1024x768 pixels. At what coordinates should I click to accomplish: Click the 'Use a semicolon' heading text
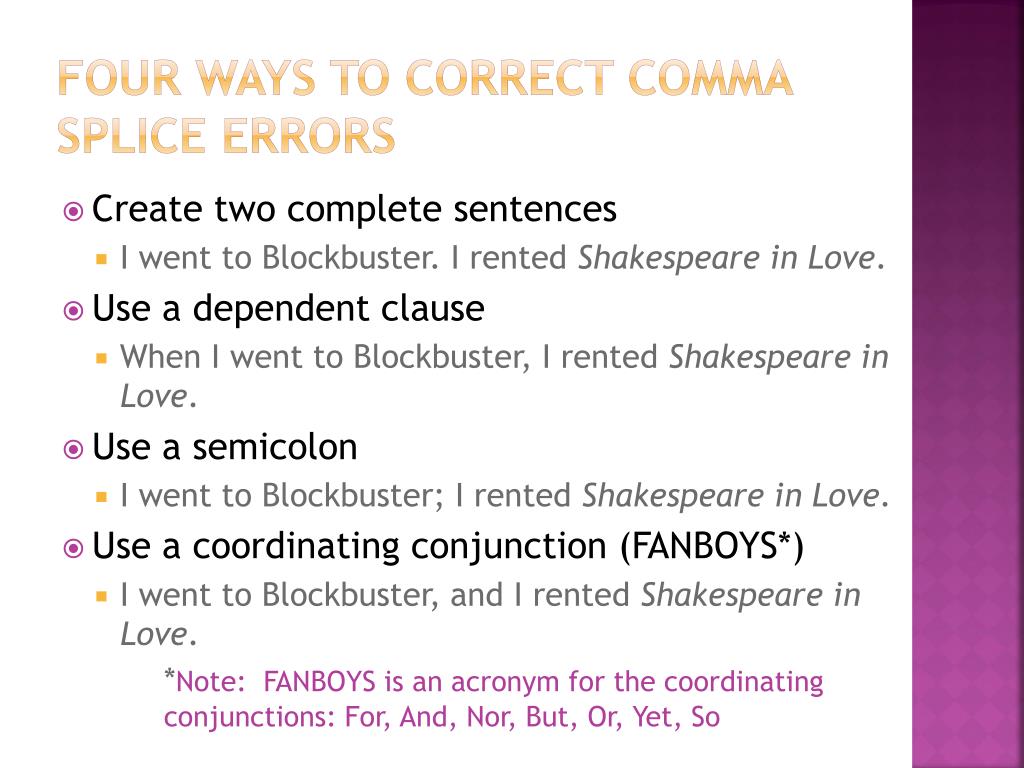click(x=225, y=447)
